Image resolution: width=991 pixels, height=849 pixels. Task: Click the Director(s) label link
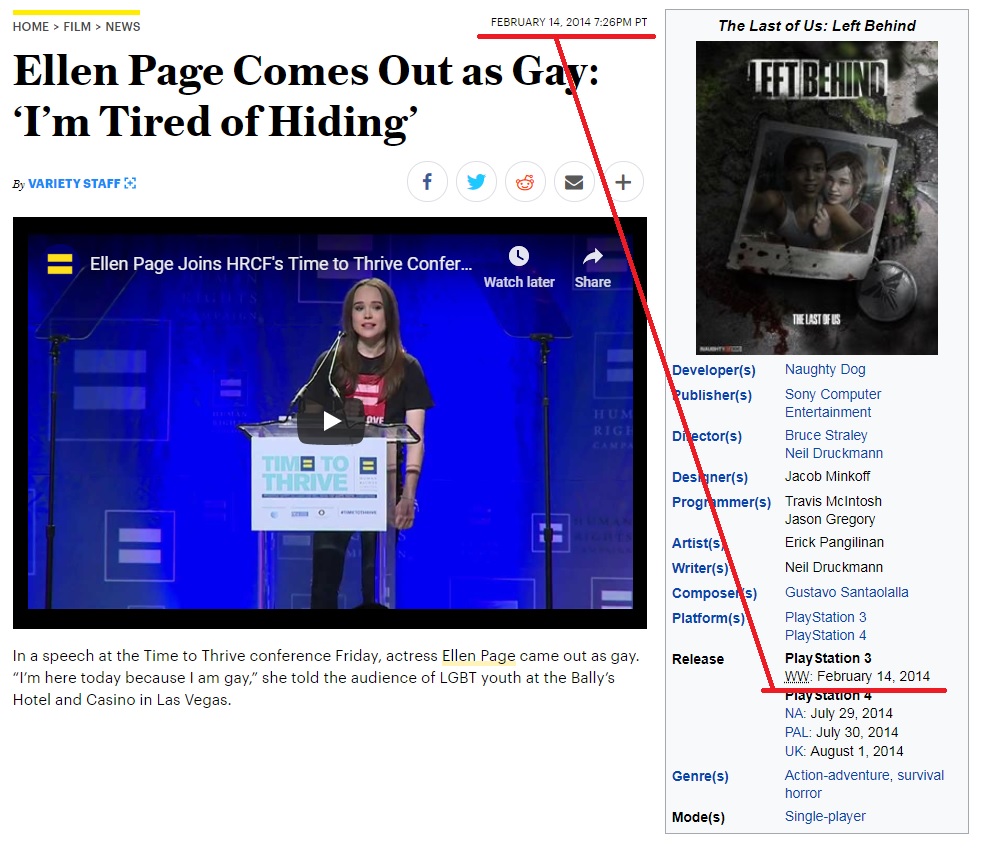[707, 436]
